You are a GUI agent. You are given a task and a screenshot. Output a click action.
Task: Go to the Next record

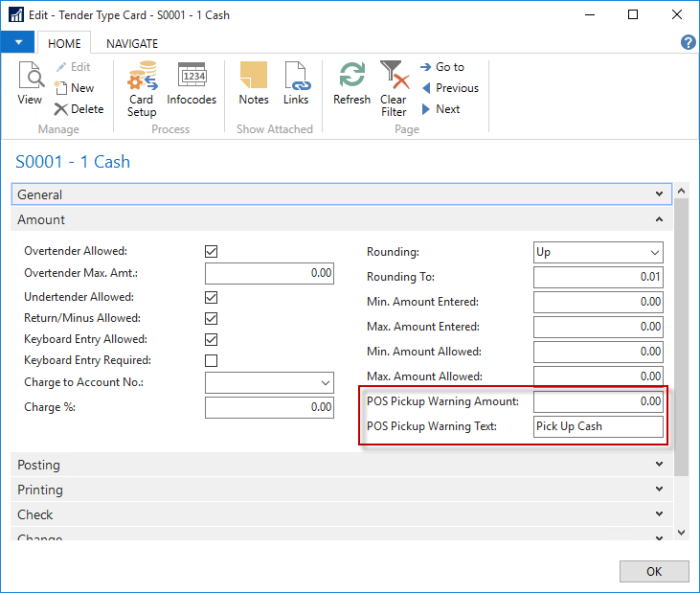(440, 109)
